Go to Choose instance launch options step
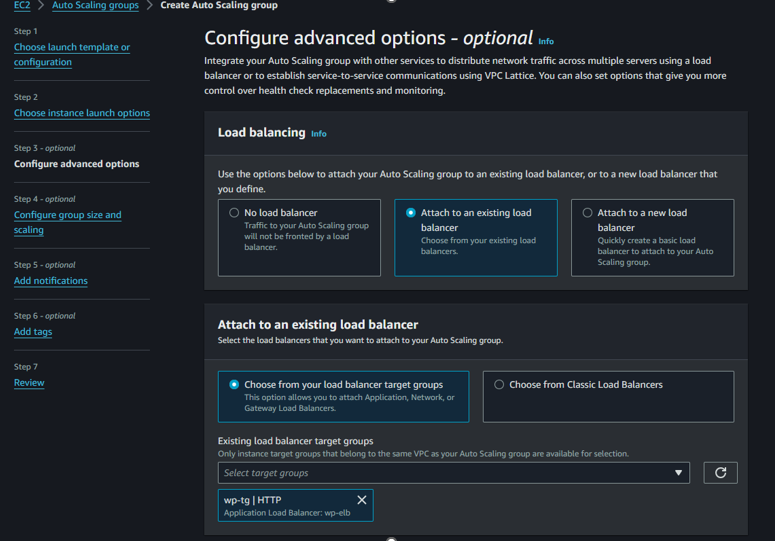The height and width of the screenshot is (541, 775). [x=81, y=113]
